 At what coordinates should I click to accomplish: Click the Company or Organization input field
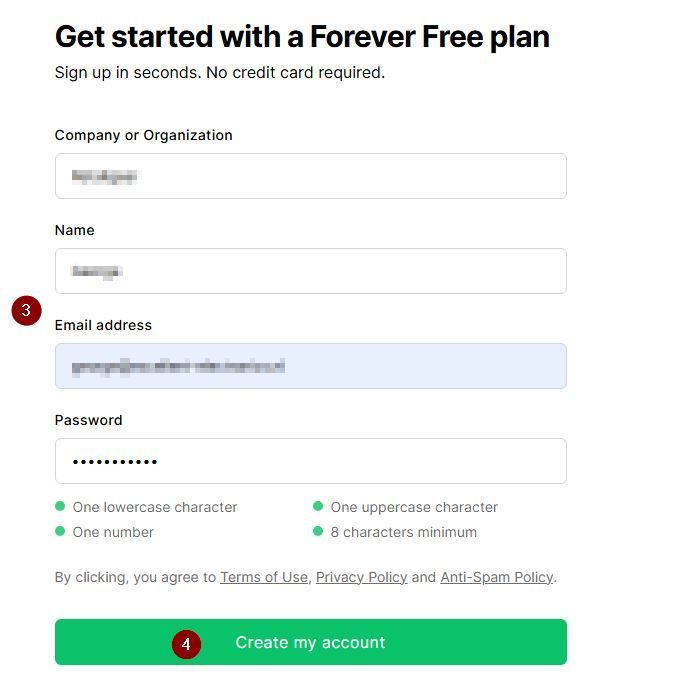310,176
